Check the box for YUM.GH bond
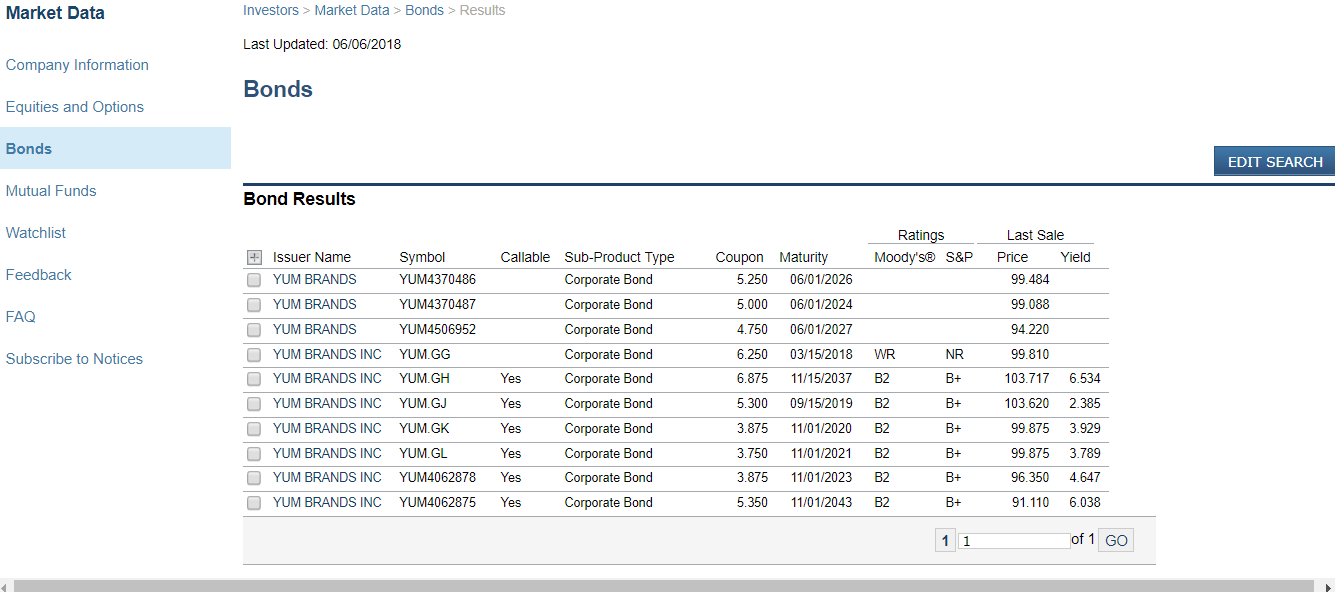1335x592 pixels. click(254, 379)
